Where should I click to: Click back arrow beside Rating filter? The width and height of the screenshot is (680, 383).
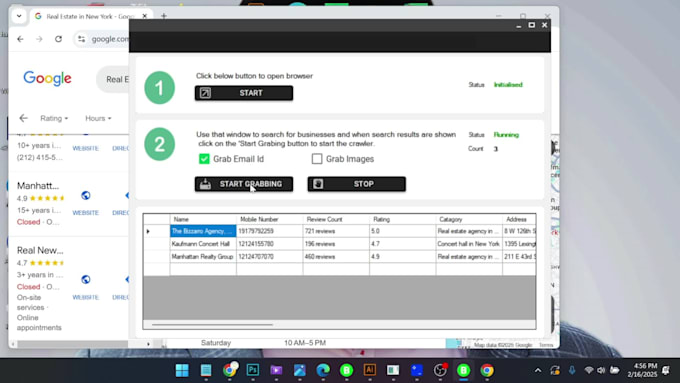23,118
